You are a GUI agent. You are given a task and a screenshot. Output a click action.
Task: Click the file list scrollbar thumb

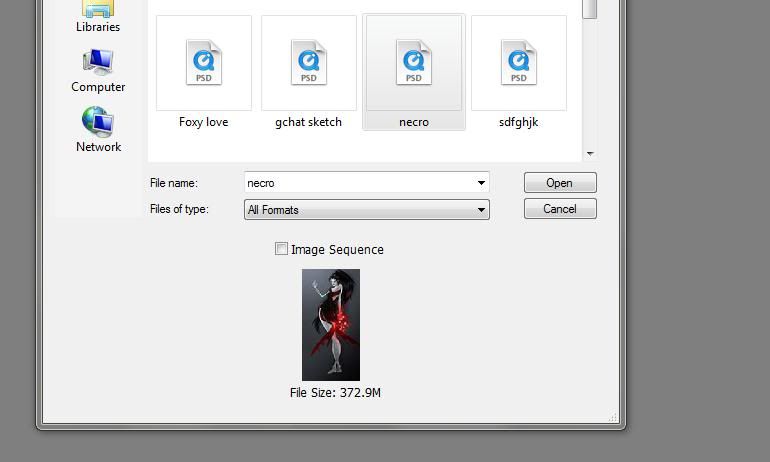pos(590,9)
